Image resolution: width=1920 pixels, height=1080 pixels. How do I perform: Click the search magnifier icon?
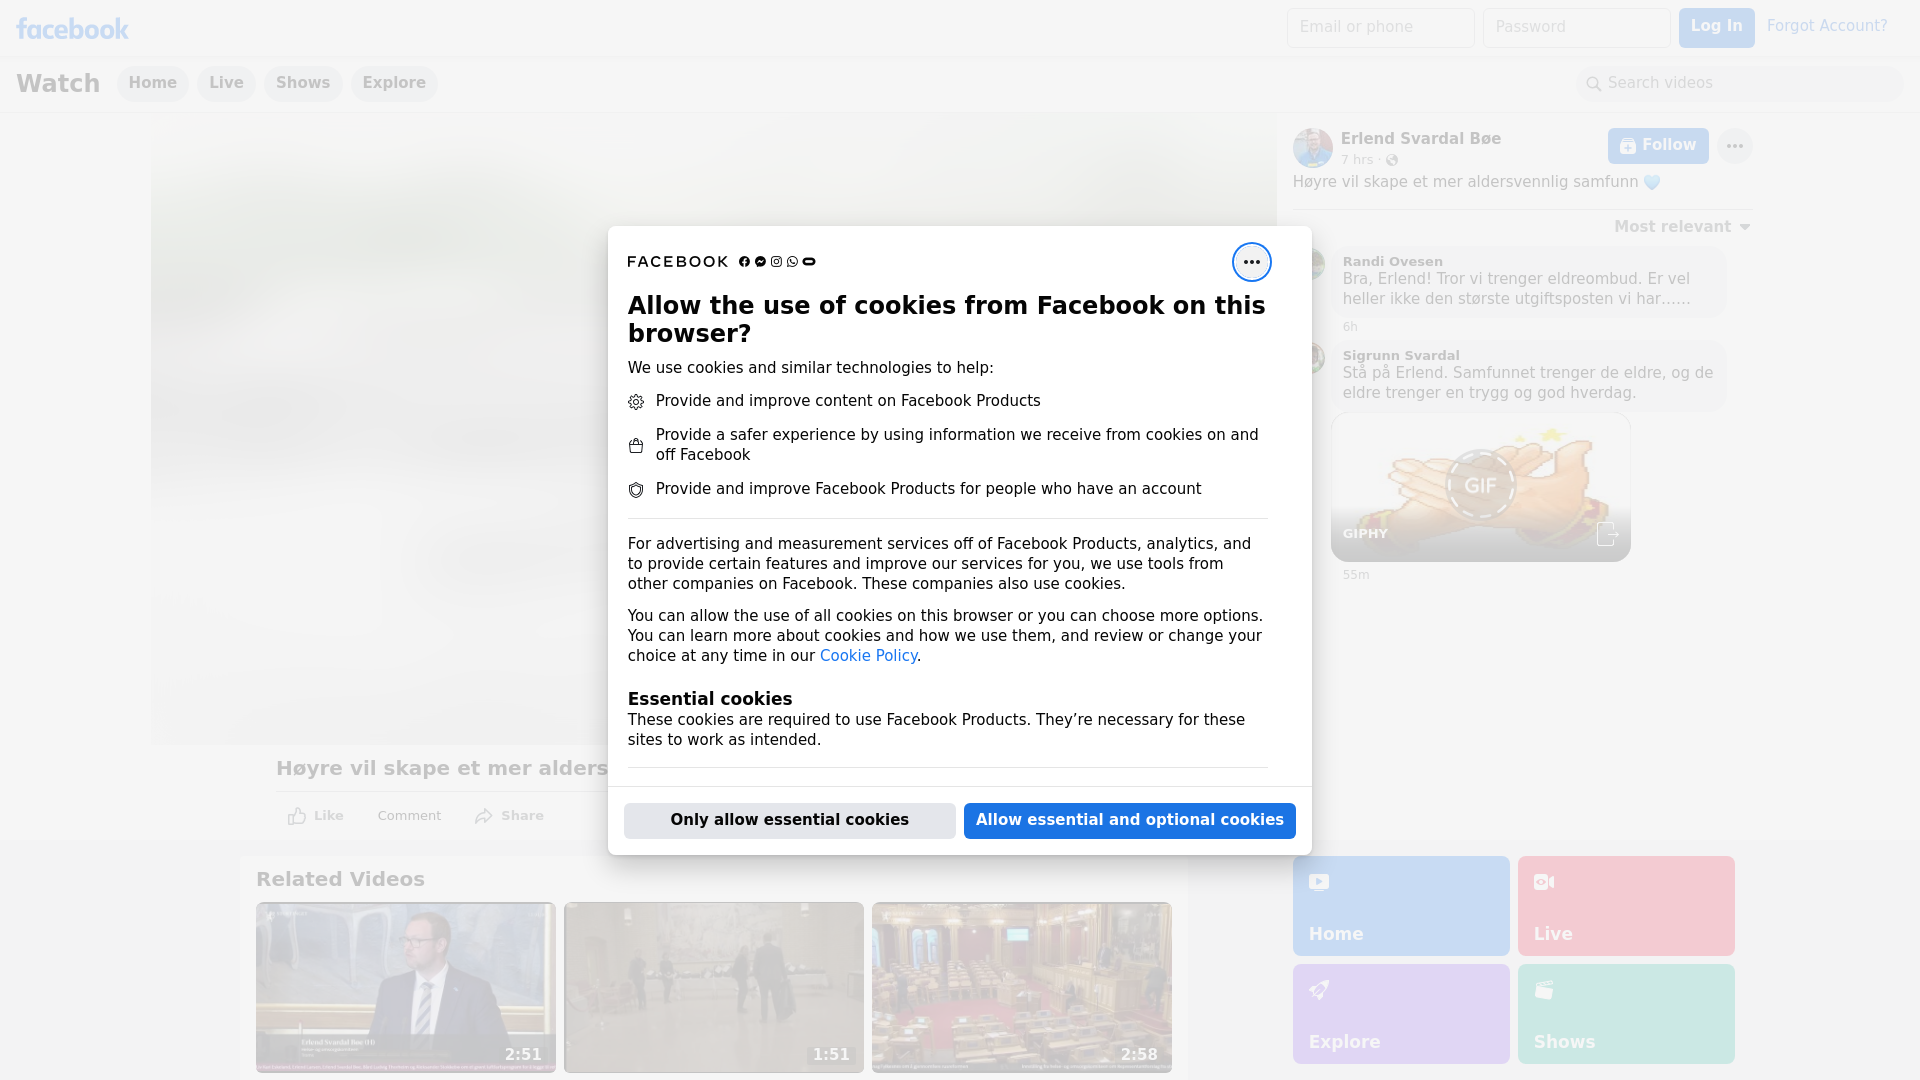tap(1593, 84)
